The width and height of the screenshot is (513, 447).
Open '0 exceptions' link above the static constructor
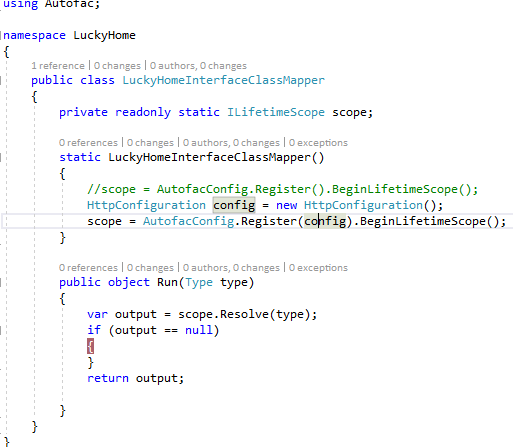[318, 143]
